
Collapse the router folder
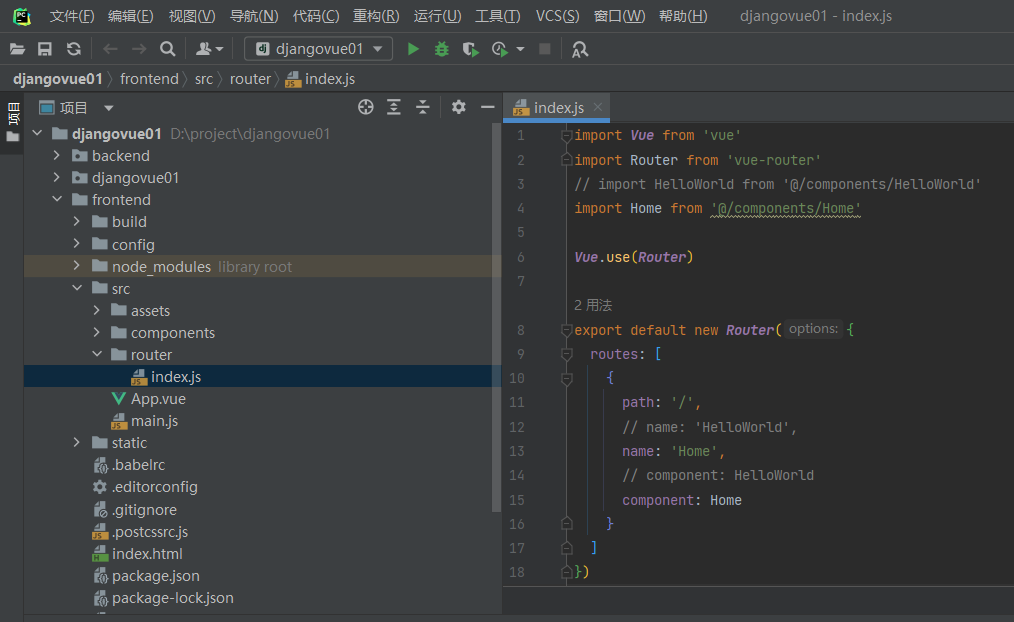click(97, 355)
